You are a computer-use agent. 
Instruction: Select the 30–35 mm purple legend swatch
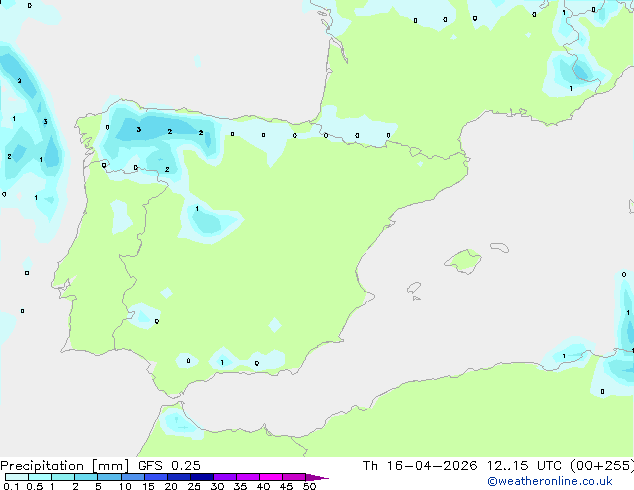(x=225, y=477)
